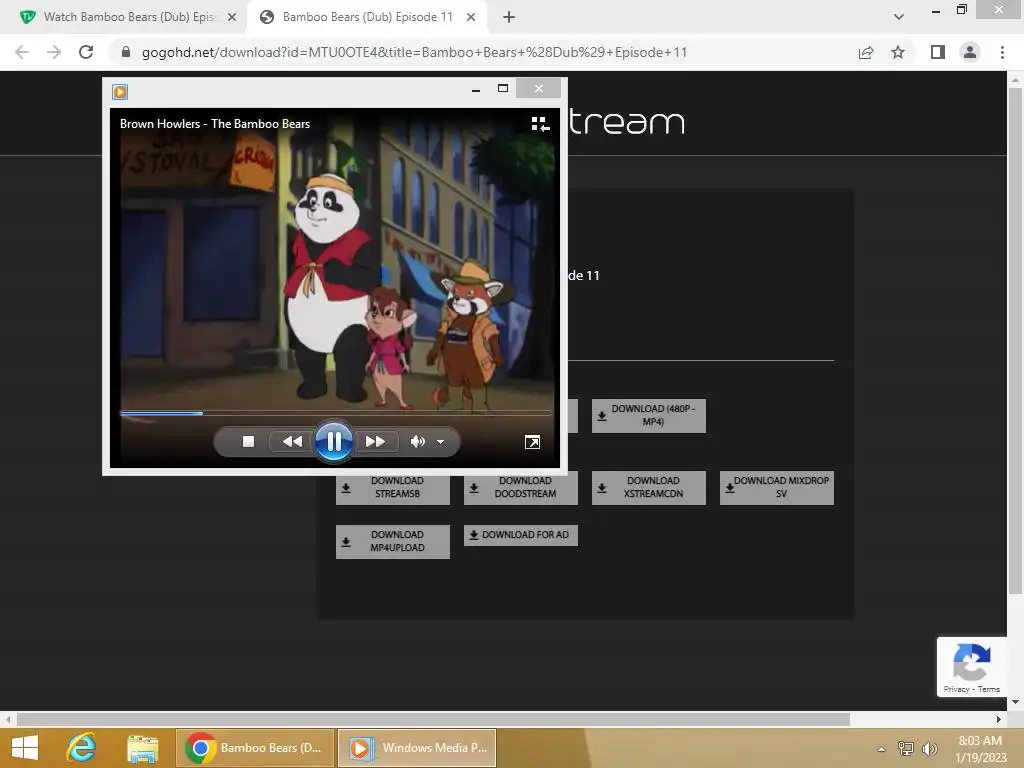
Task: Click Download XStreamCDN button
Action: [648, 487]
